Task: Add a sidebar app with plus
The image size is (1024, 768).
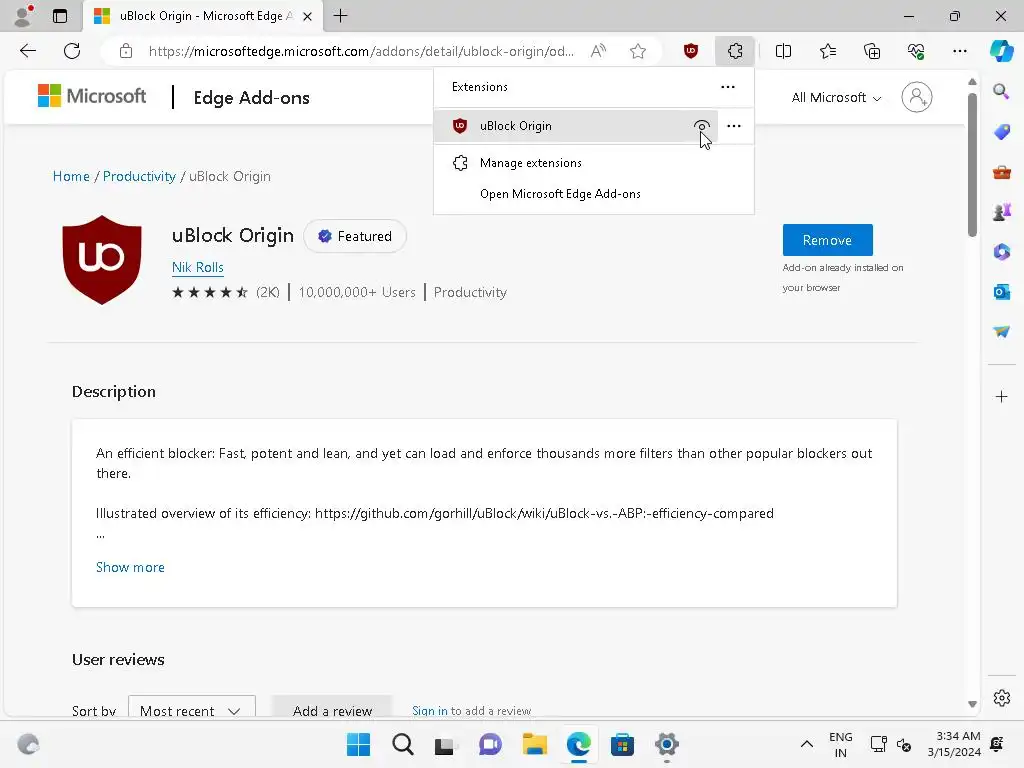Action: click(1001, 396)
